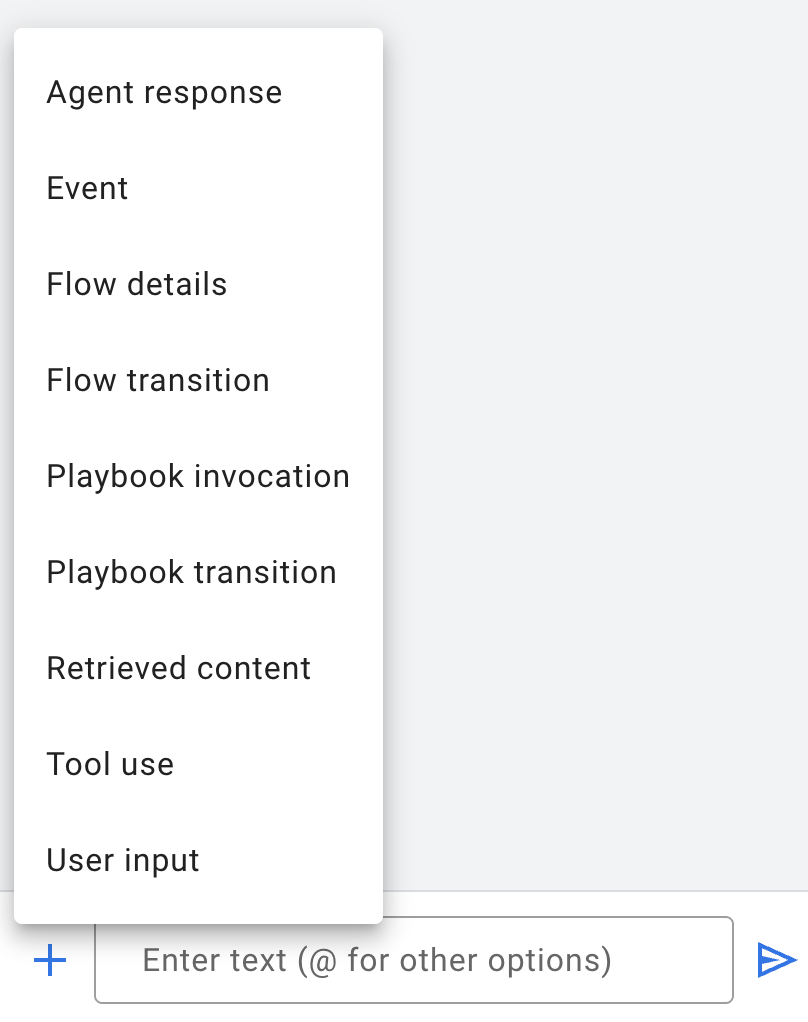Choose the Event menu option
The image size is (808, 1022).
88,189
